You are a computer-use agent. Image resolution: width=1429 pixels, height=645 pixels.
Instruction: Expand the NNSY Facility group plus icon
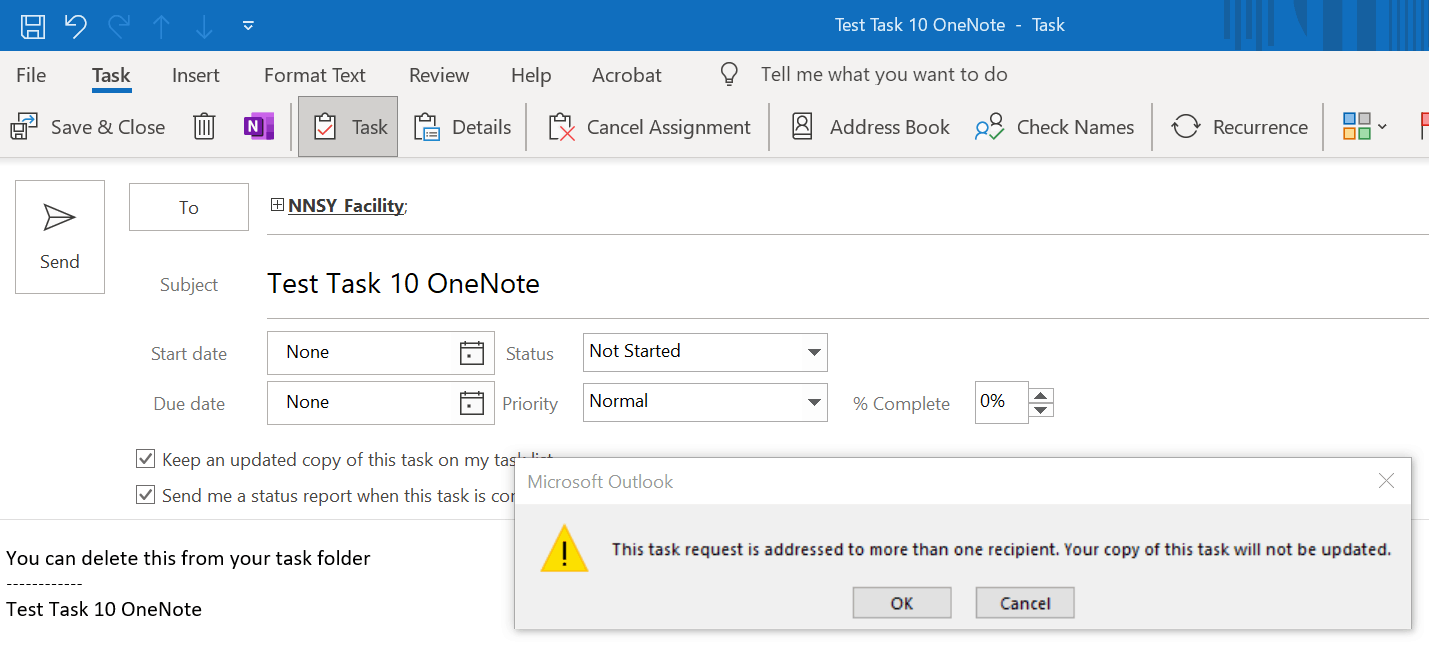(x=277, y=205)
